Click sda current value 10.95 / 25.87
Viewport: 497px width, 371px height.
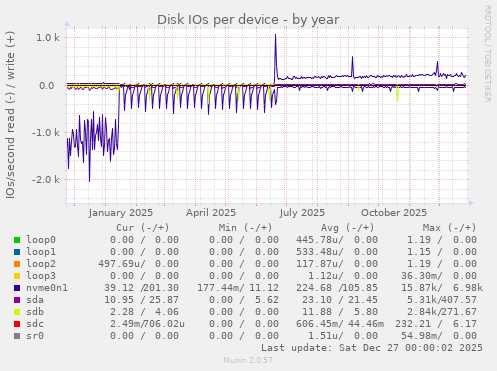click(x=141, y=300)
